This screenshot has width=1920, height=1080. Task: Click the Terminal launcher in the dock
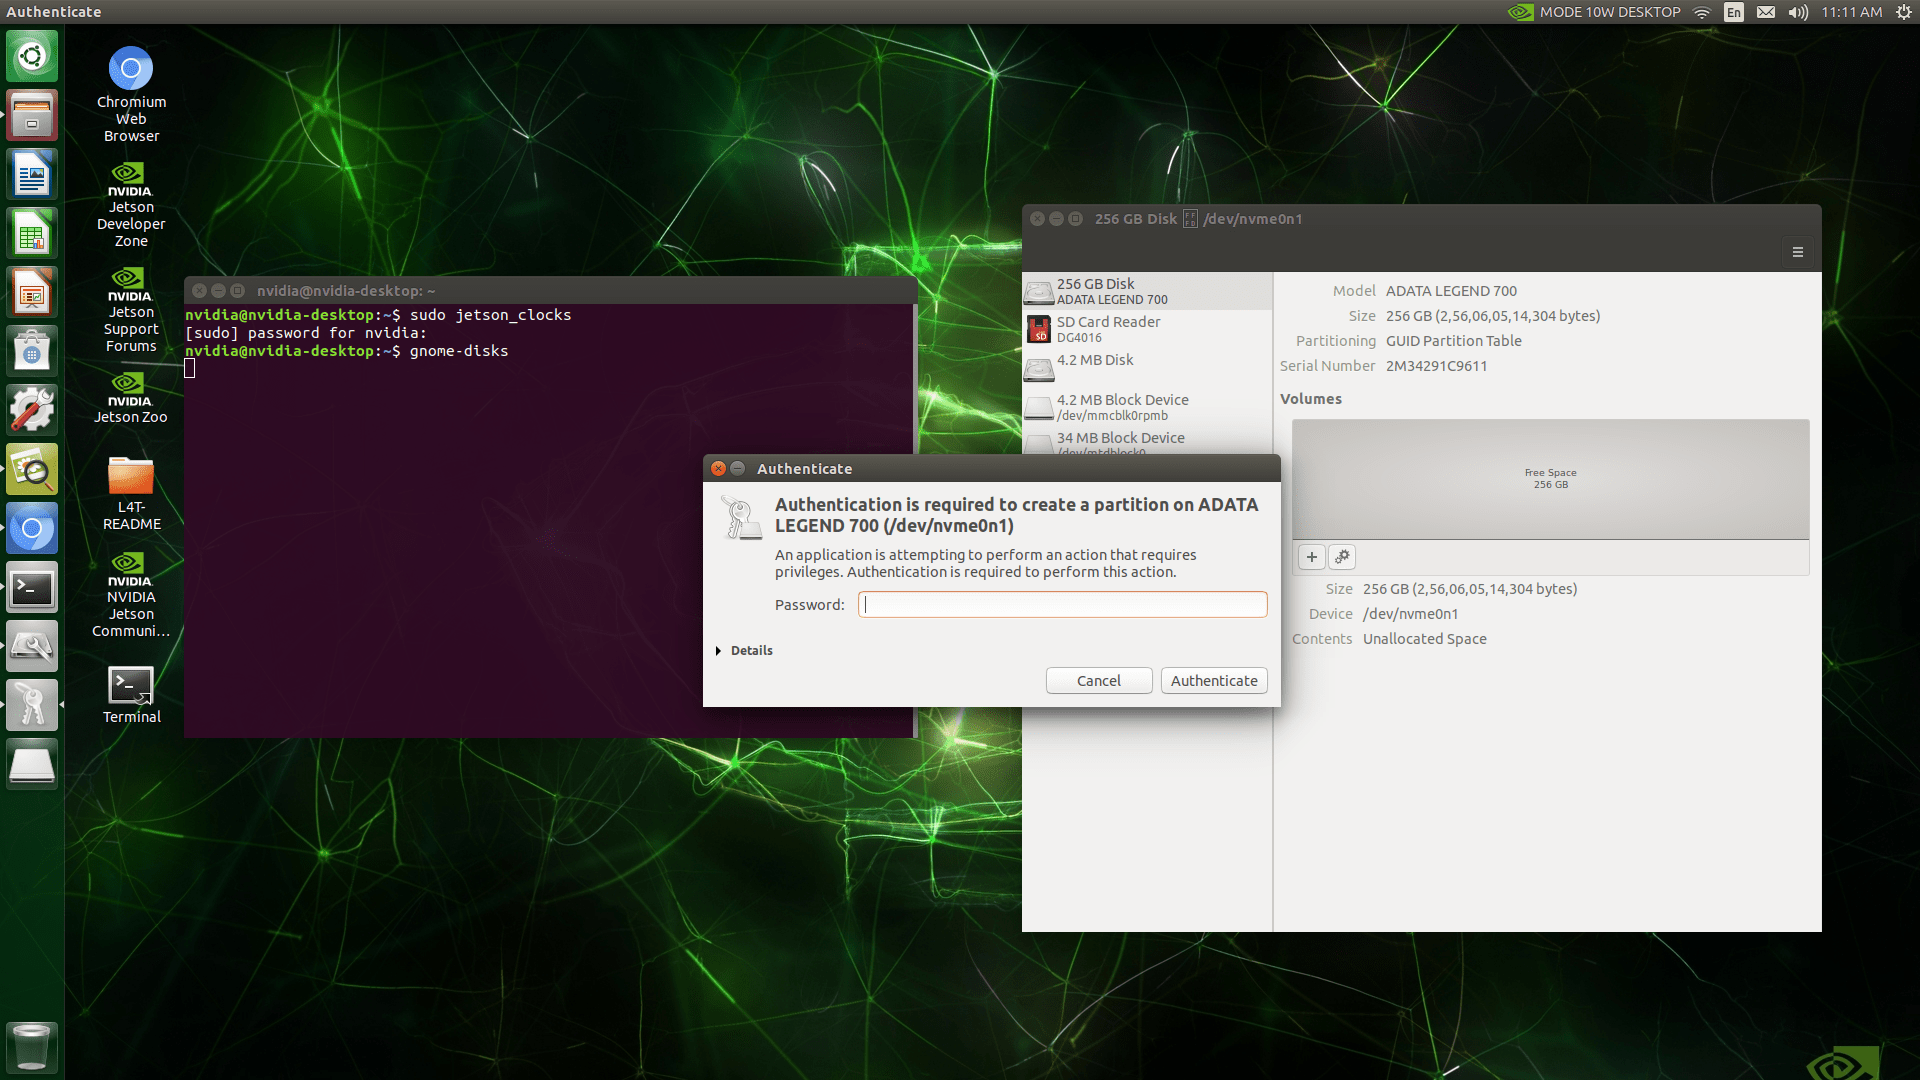32,588
